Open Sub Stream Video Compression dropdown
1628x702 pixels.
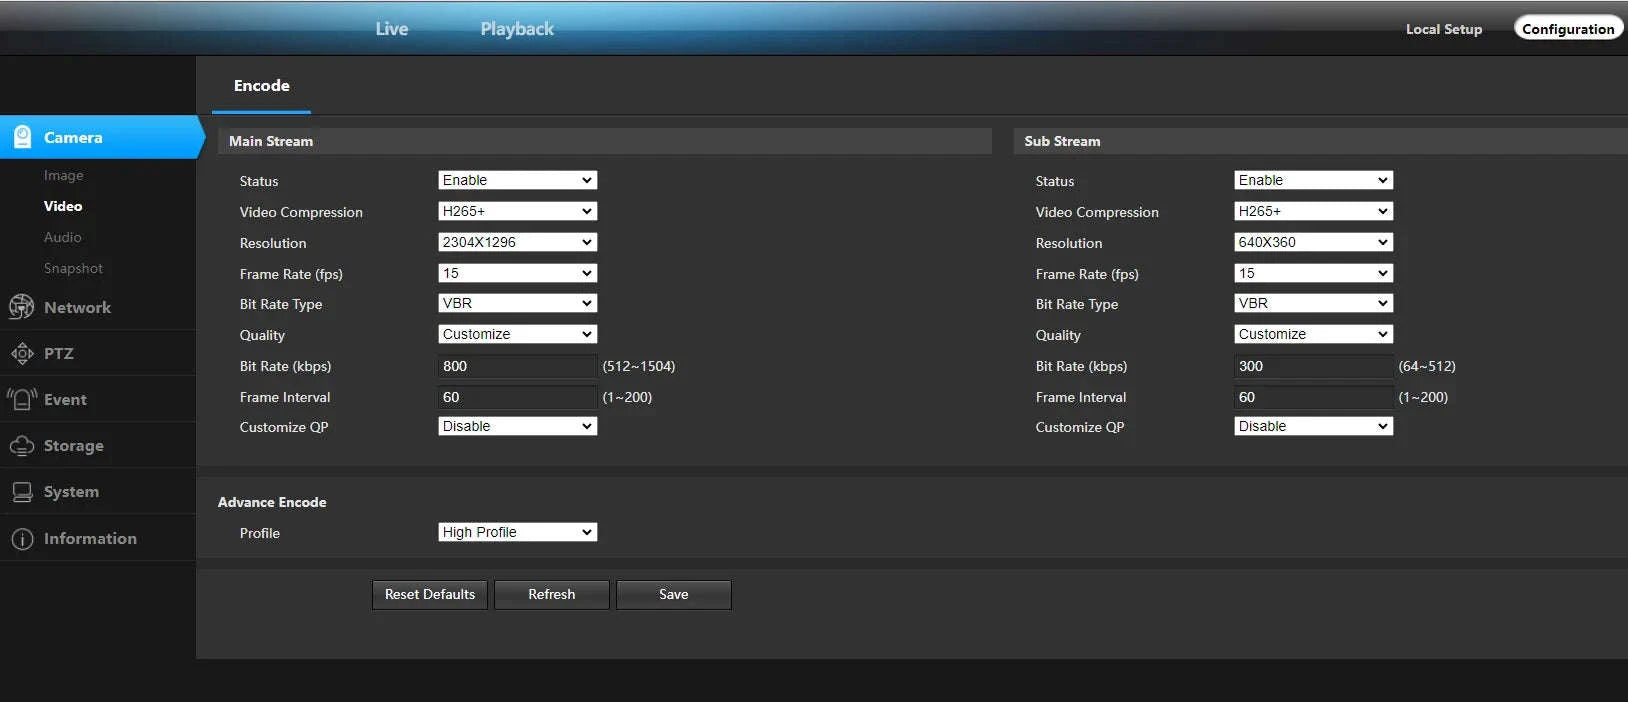(1313, 211)
